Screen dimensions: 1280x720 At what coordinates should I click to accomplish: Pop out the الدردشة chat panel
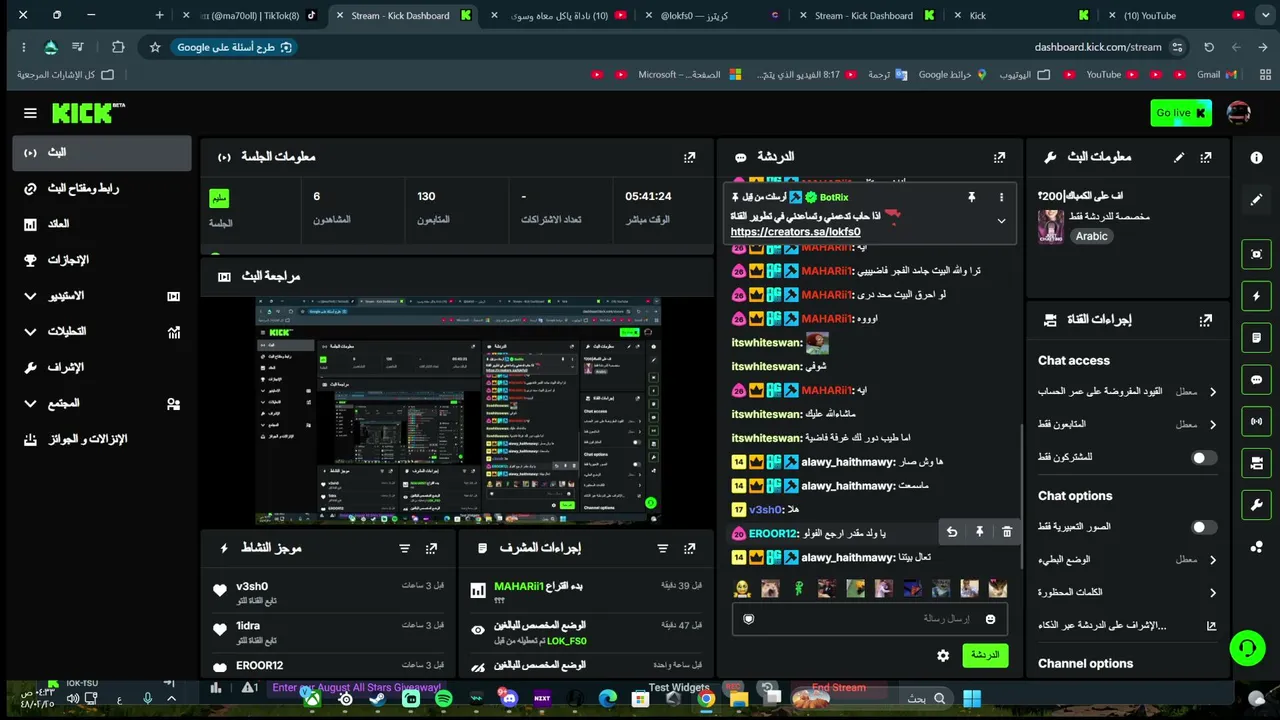click(x=999, y=157)
